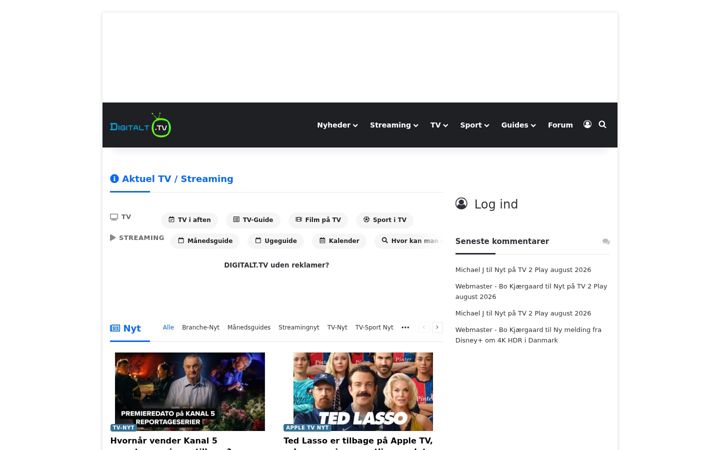Open the user account icon in navbar

tap(587, 124)
